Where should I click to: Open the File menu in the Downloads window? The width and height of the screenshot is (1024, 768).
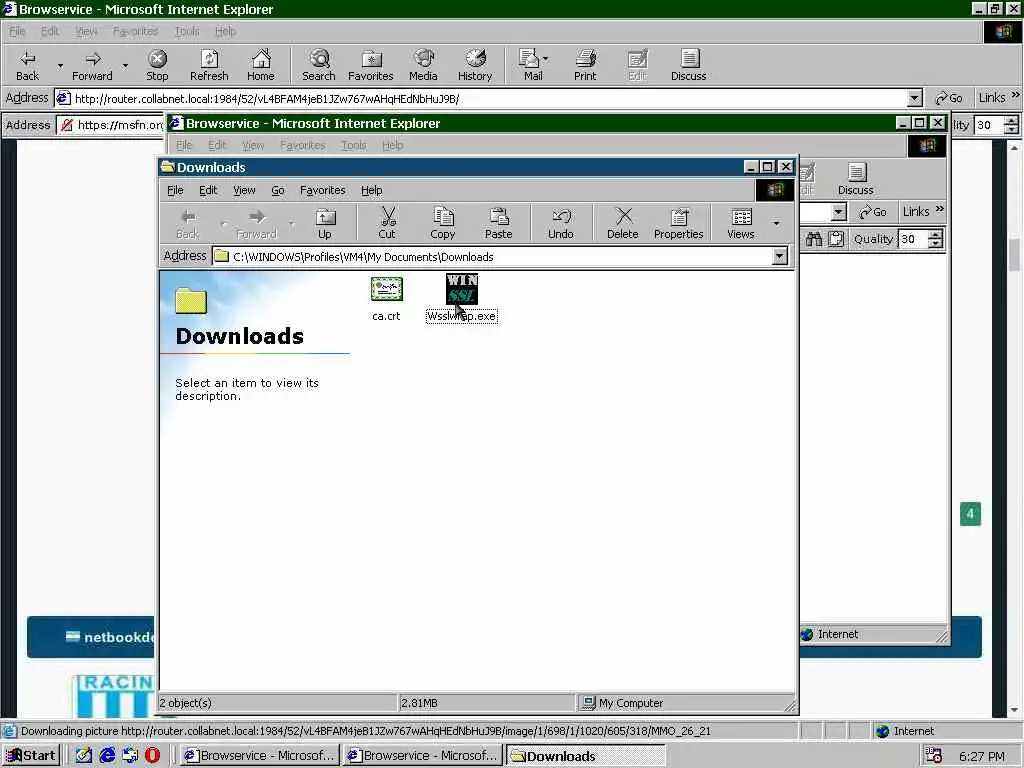tap(175, 190)
